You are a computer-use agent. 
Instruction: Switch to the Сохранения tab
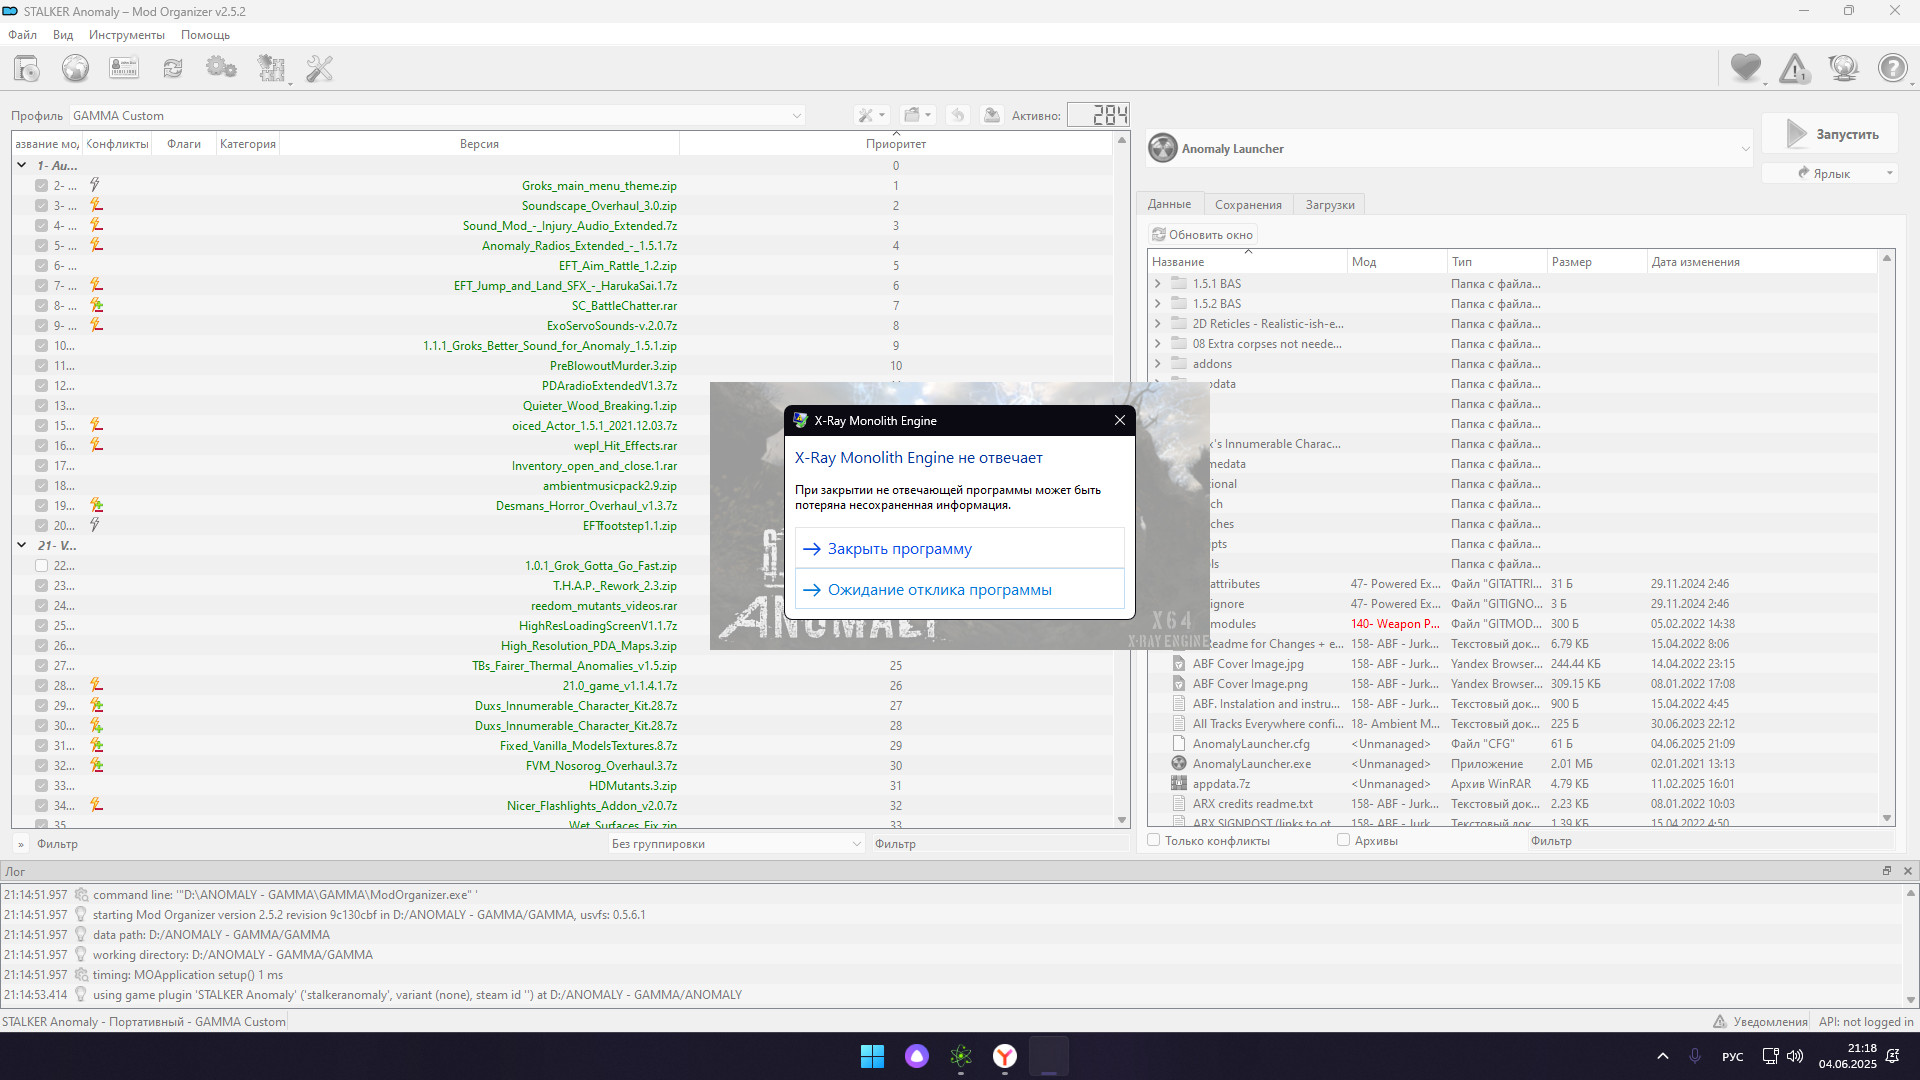pos(1248,204)
